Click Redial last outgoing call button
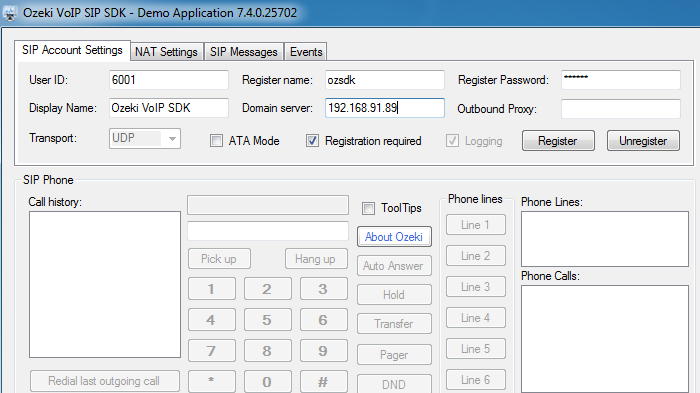 (105, 381)
